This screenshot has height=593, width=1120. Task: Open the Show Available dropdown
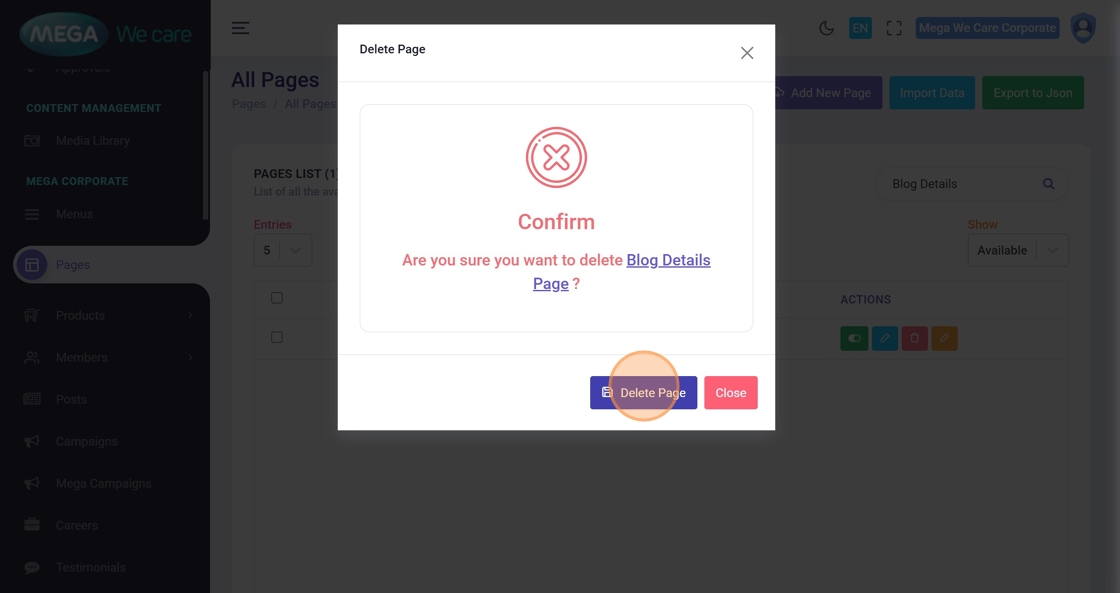click(1017, 250)
